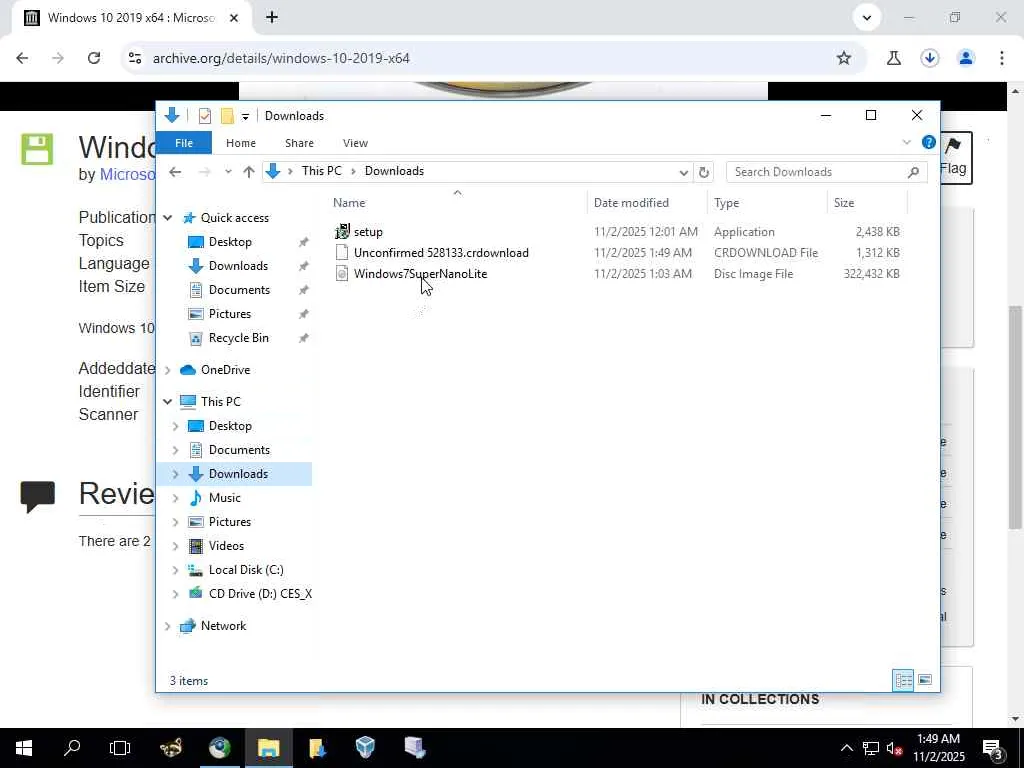1024x768 pixels.
Task: Switch to Large icons view layout icon
Action: pos(925,680)
